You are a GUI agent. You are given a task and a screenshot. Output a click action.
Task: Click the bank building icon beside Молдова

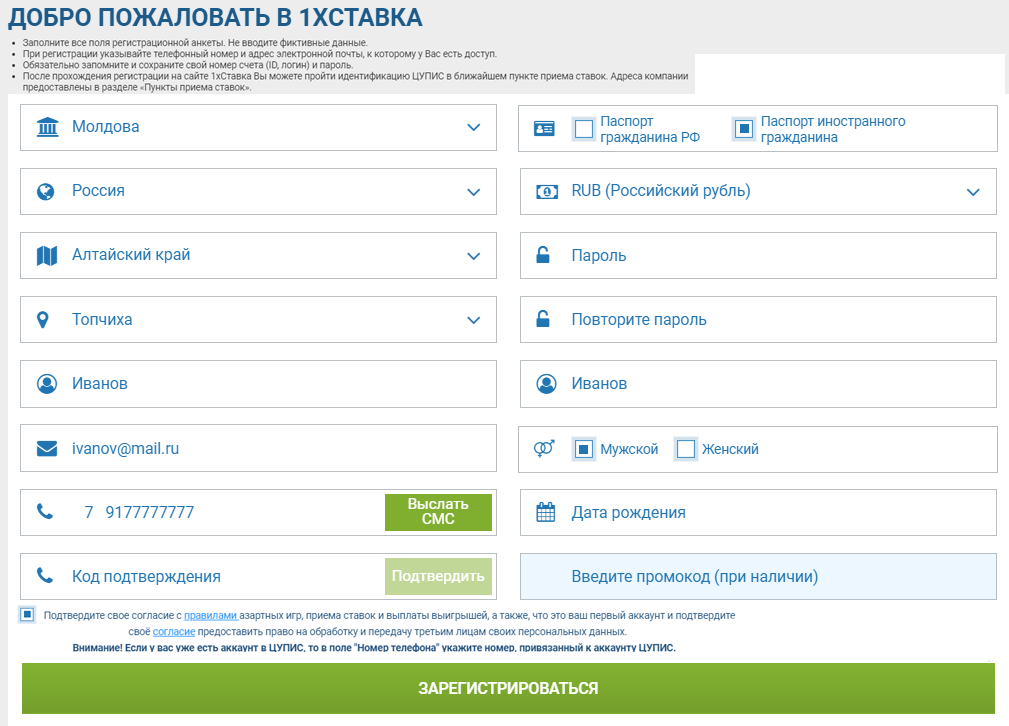coord(47,127)
